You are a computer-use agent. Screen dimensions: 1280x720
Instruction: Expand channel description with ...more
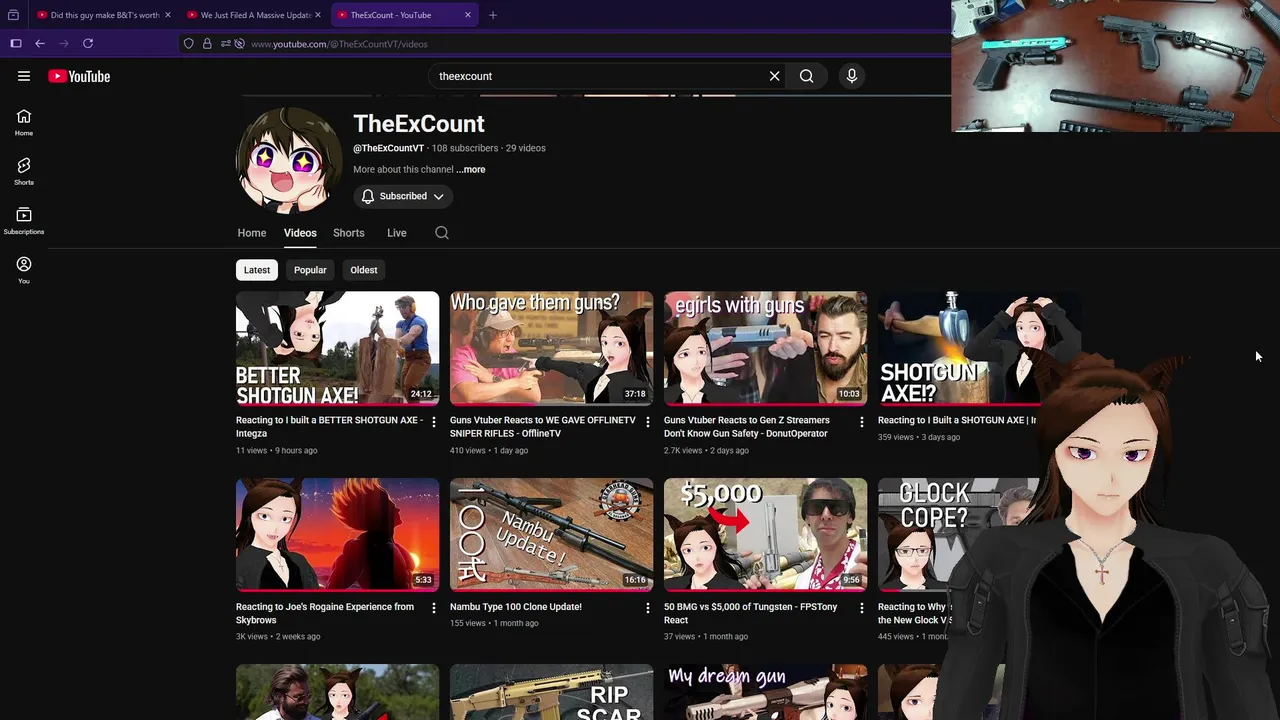[x=471, y=170]
